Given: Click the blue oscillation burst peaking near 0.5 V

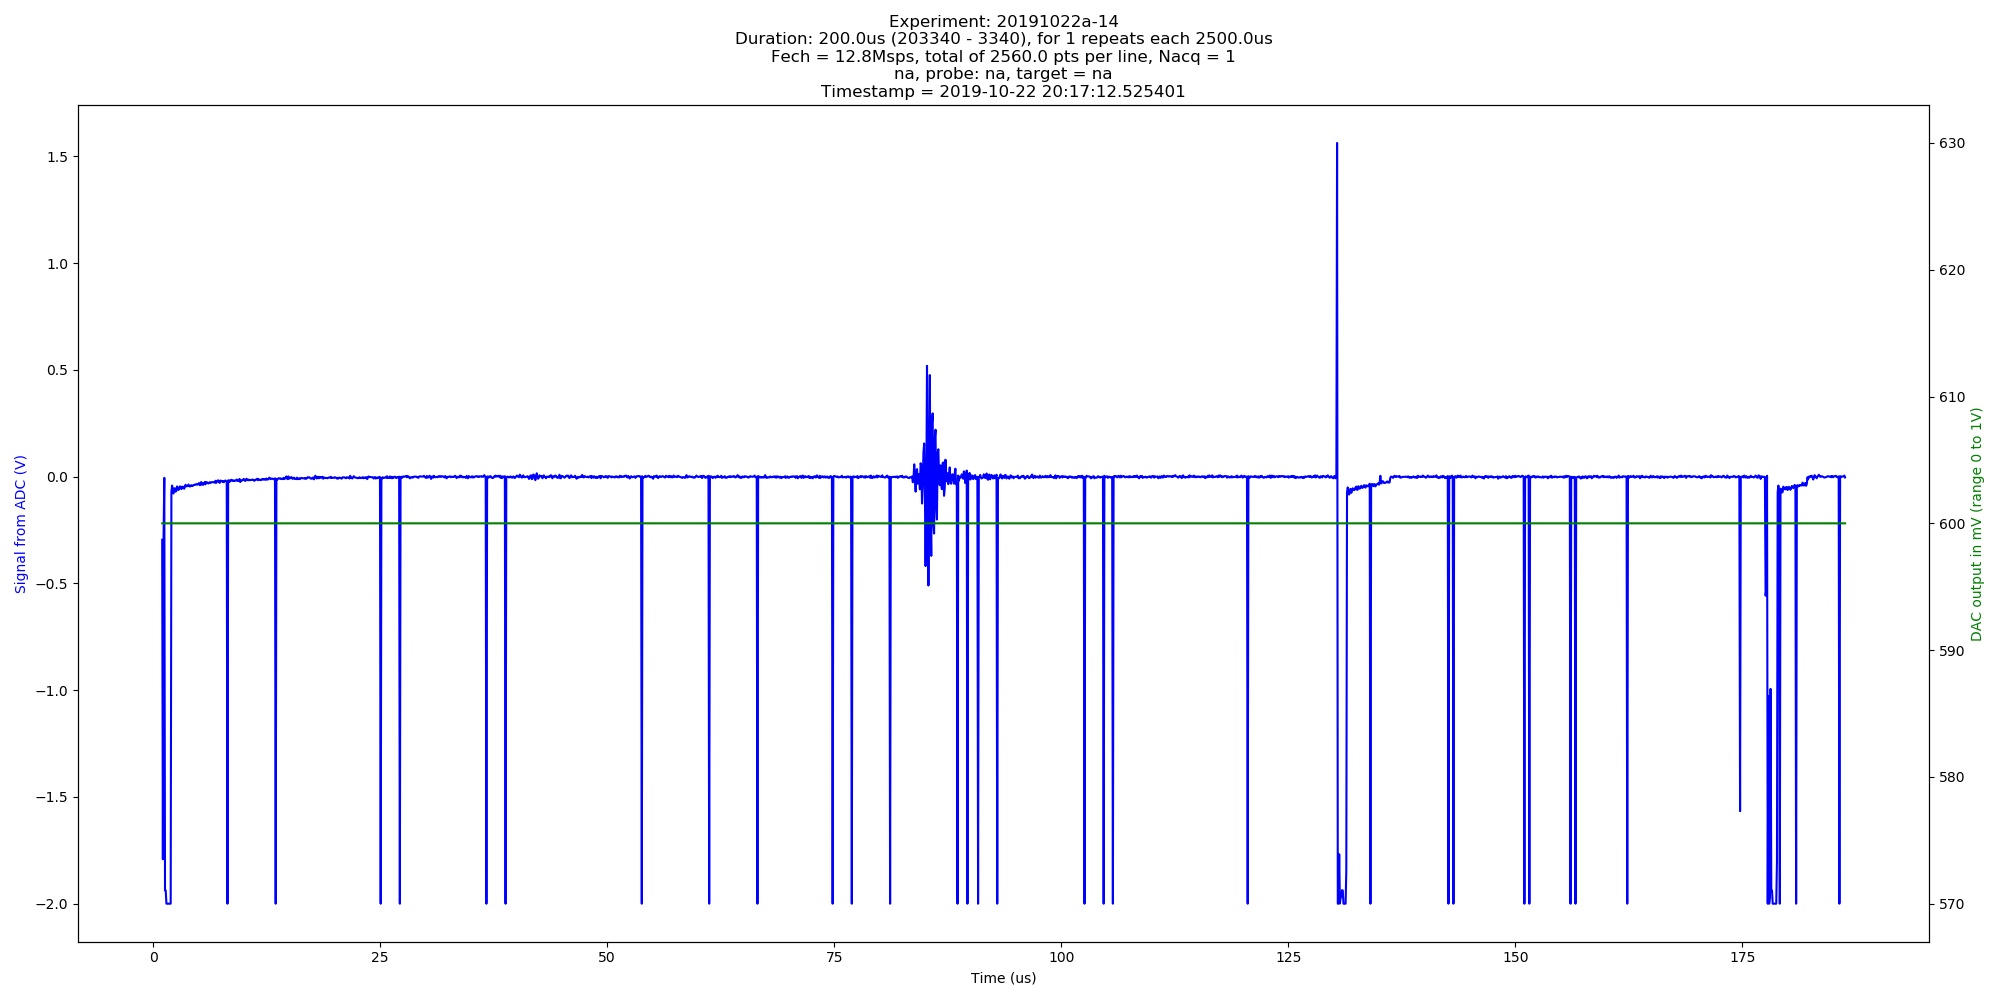Looking at the screenshot, I should point(929,475).
